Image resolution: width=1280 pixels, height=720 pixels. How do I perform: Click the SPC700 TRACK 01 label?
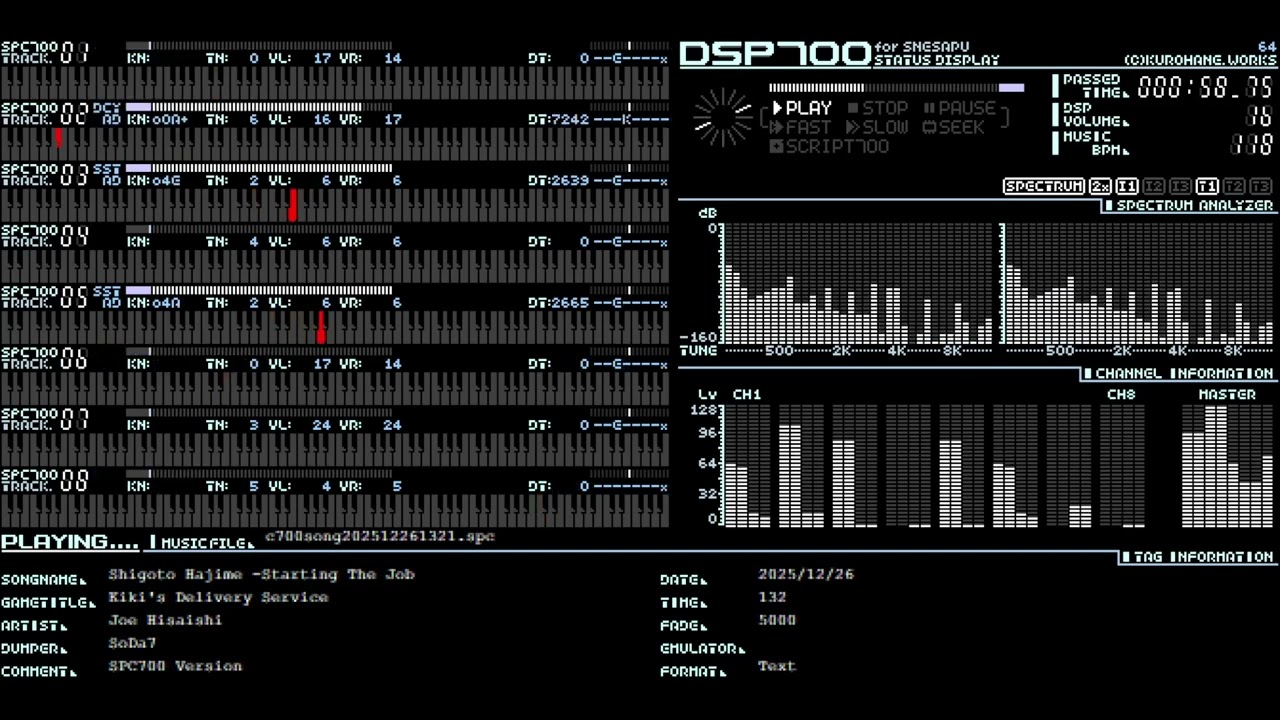[x=45, y=52]
